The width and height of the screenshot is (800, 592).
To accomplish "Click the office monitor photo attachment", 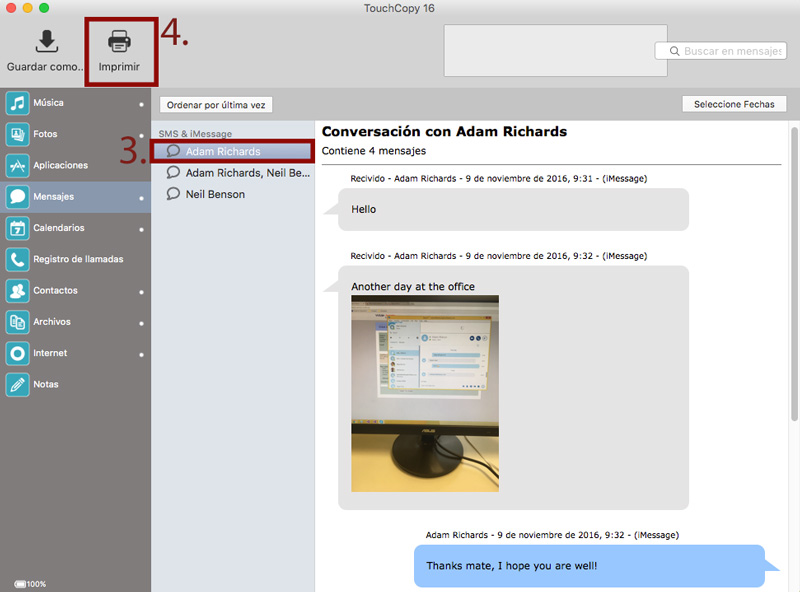I will tap(425, 393).
